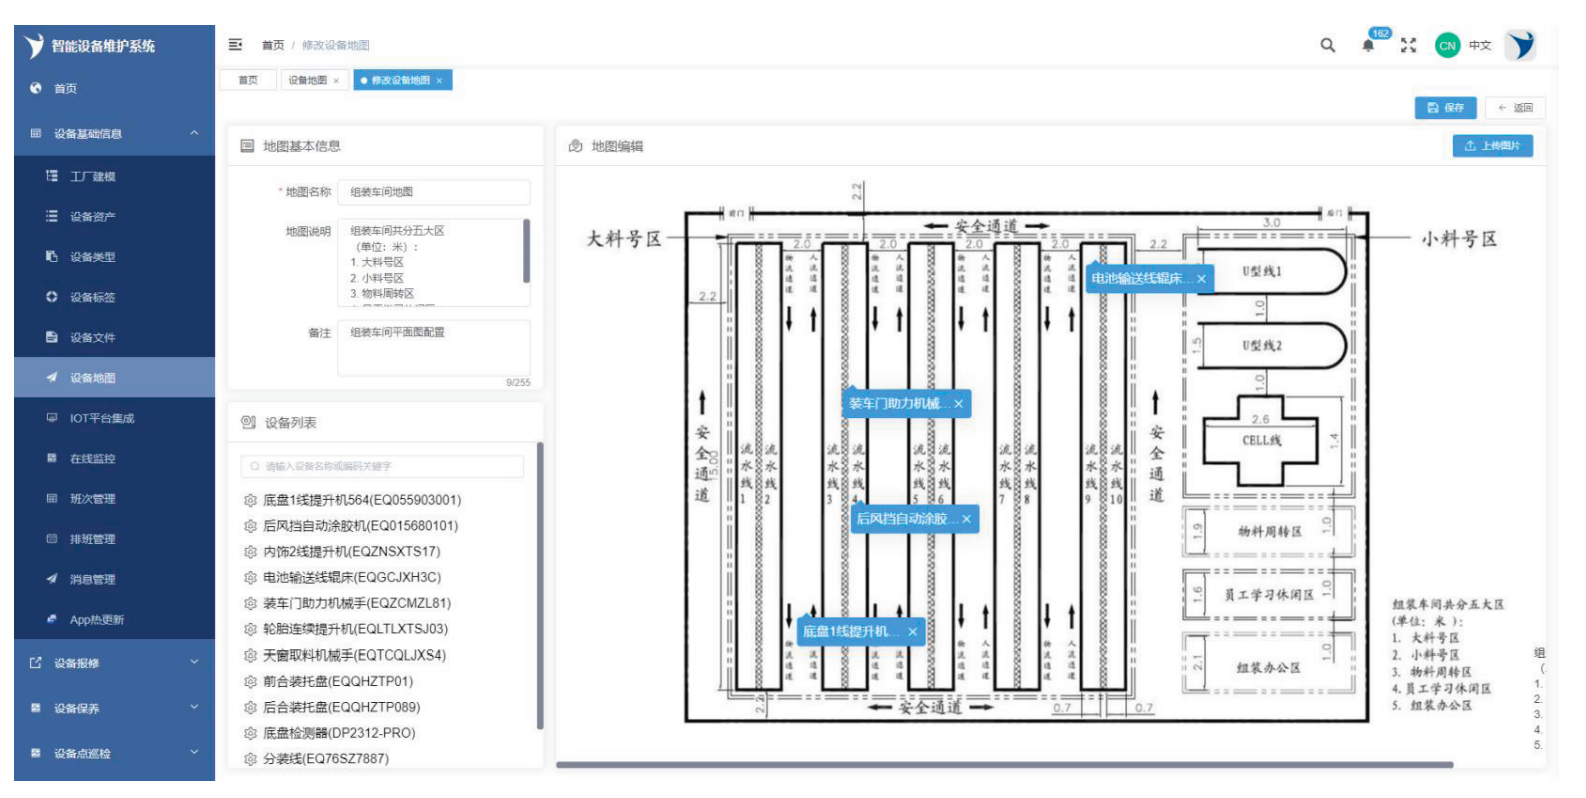The width and height of the screenshot is (1586, 798).
Task: Click gear icon beside 底盘1线提升机564
Action: point(250,500)
